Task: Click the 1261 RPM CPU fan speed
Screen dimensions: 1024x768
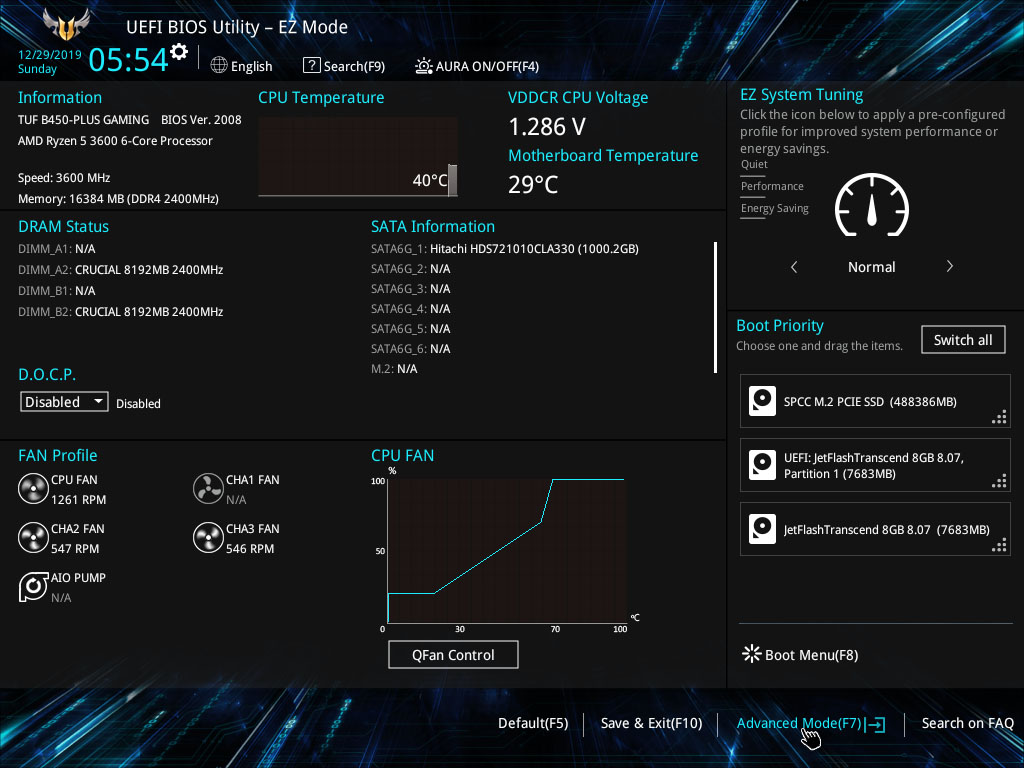Action: coord(78,500)
